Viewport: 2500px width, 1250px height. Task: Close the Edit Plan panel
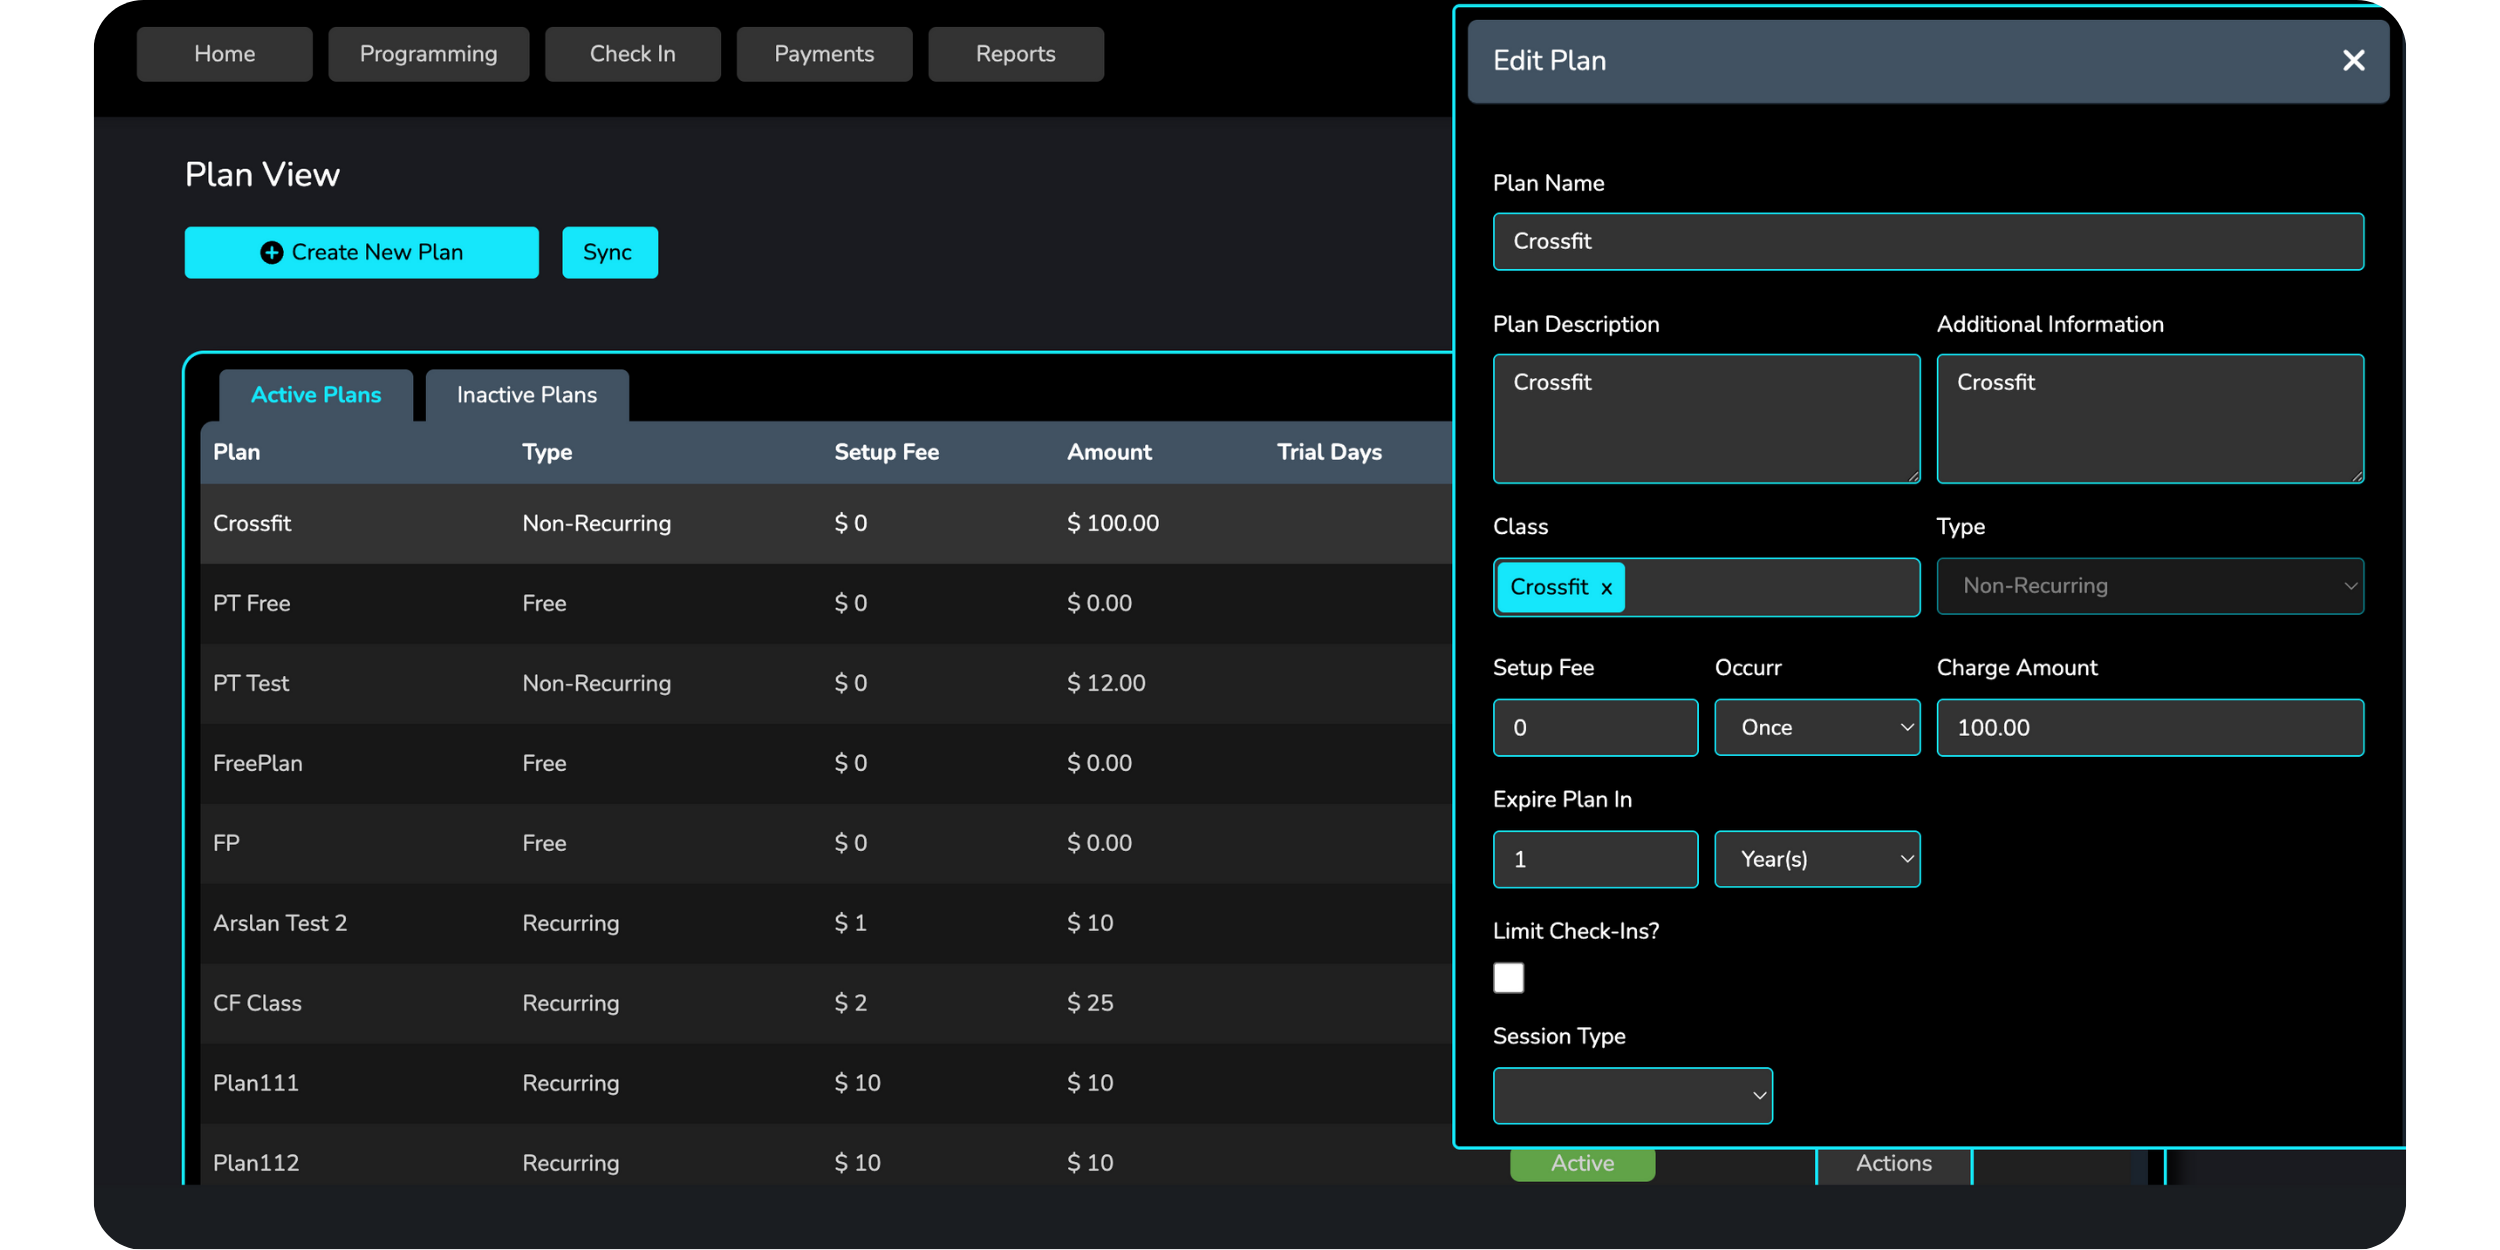click(x=2353, y=61)
